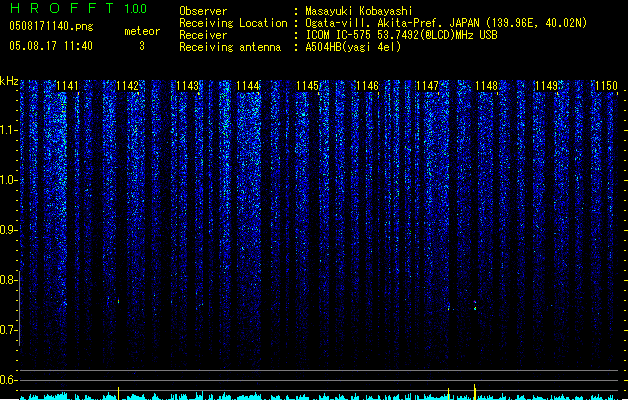Select the filename 0508171140.png
The width and height of the screenshot is (629, 400).
click(51, 26)
